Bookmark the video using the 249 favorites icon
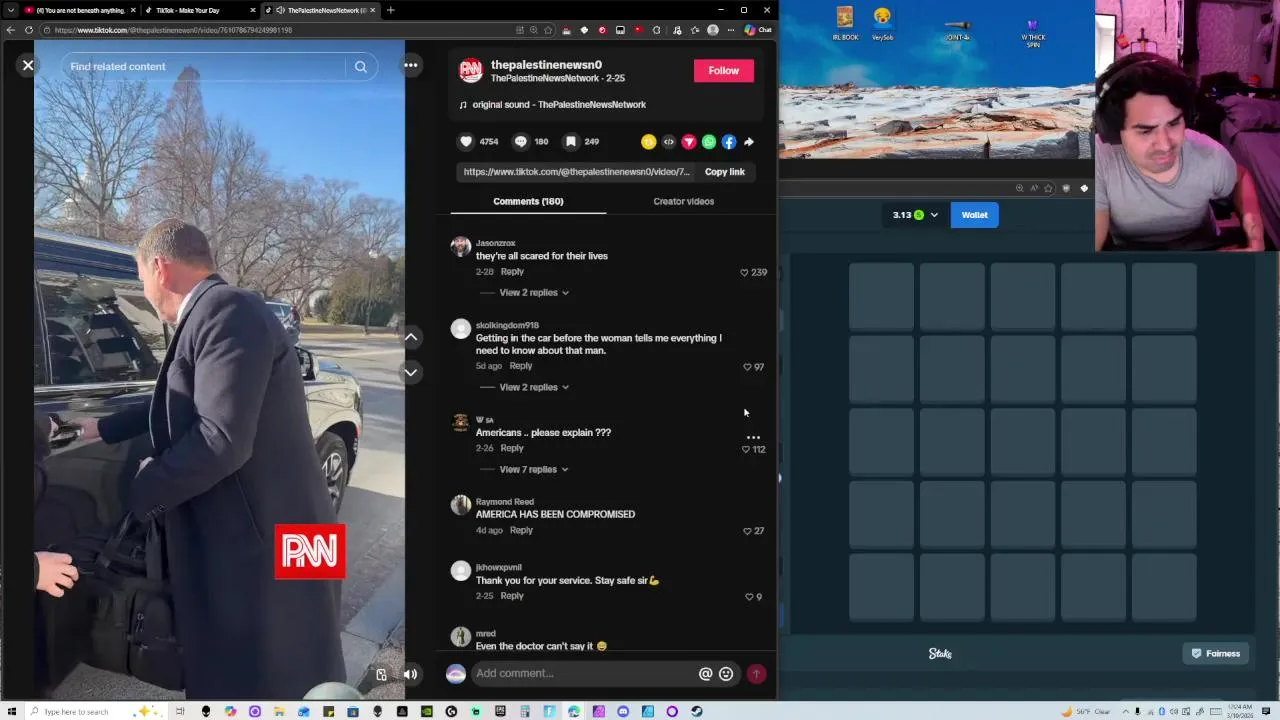Viewport: 1280px width, 720px height. pyautogui.click(x=571, y=142)
